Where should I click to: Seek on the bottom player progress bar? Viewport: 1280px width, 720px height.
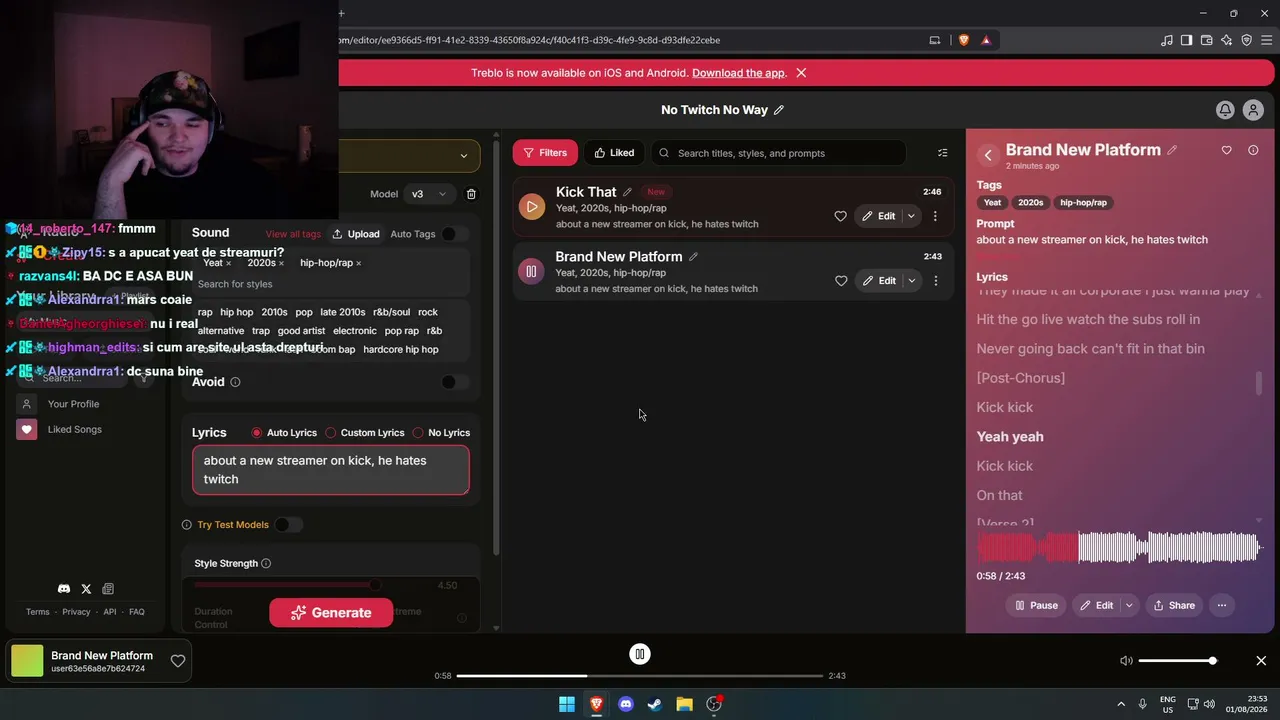pos(639,676)
